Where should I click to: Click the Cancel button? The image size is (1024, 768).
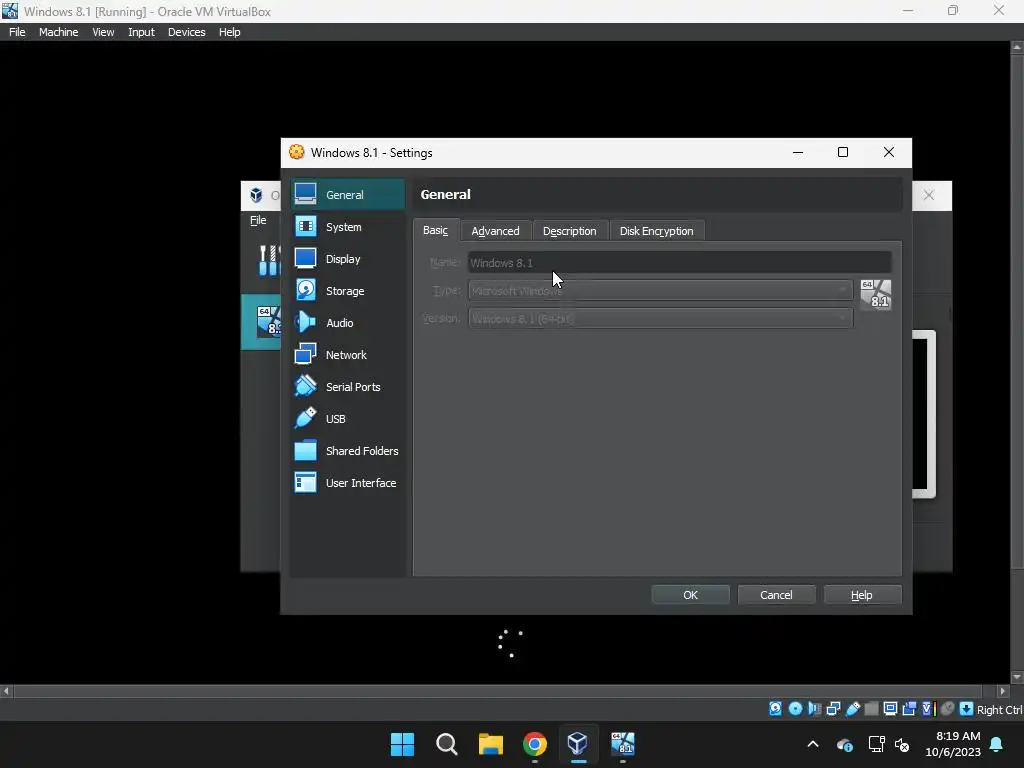[776, 595]
